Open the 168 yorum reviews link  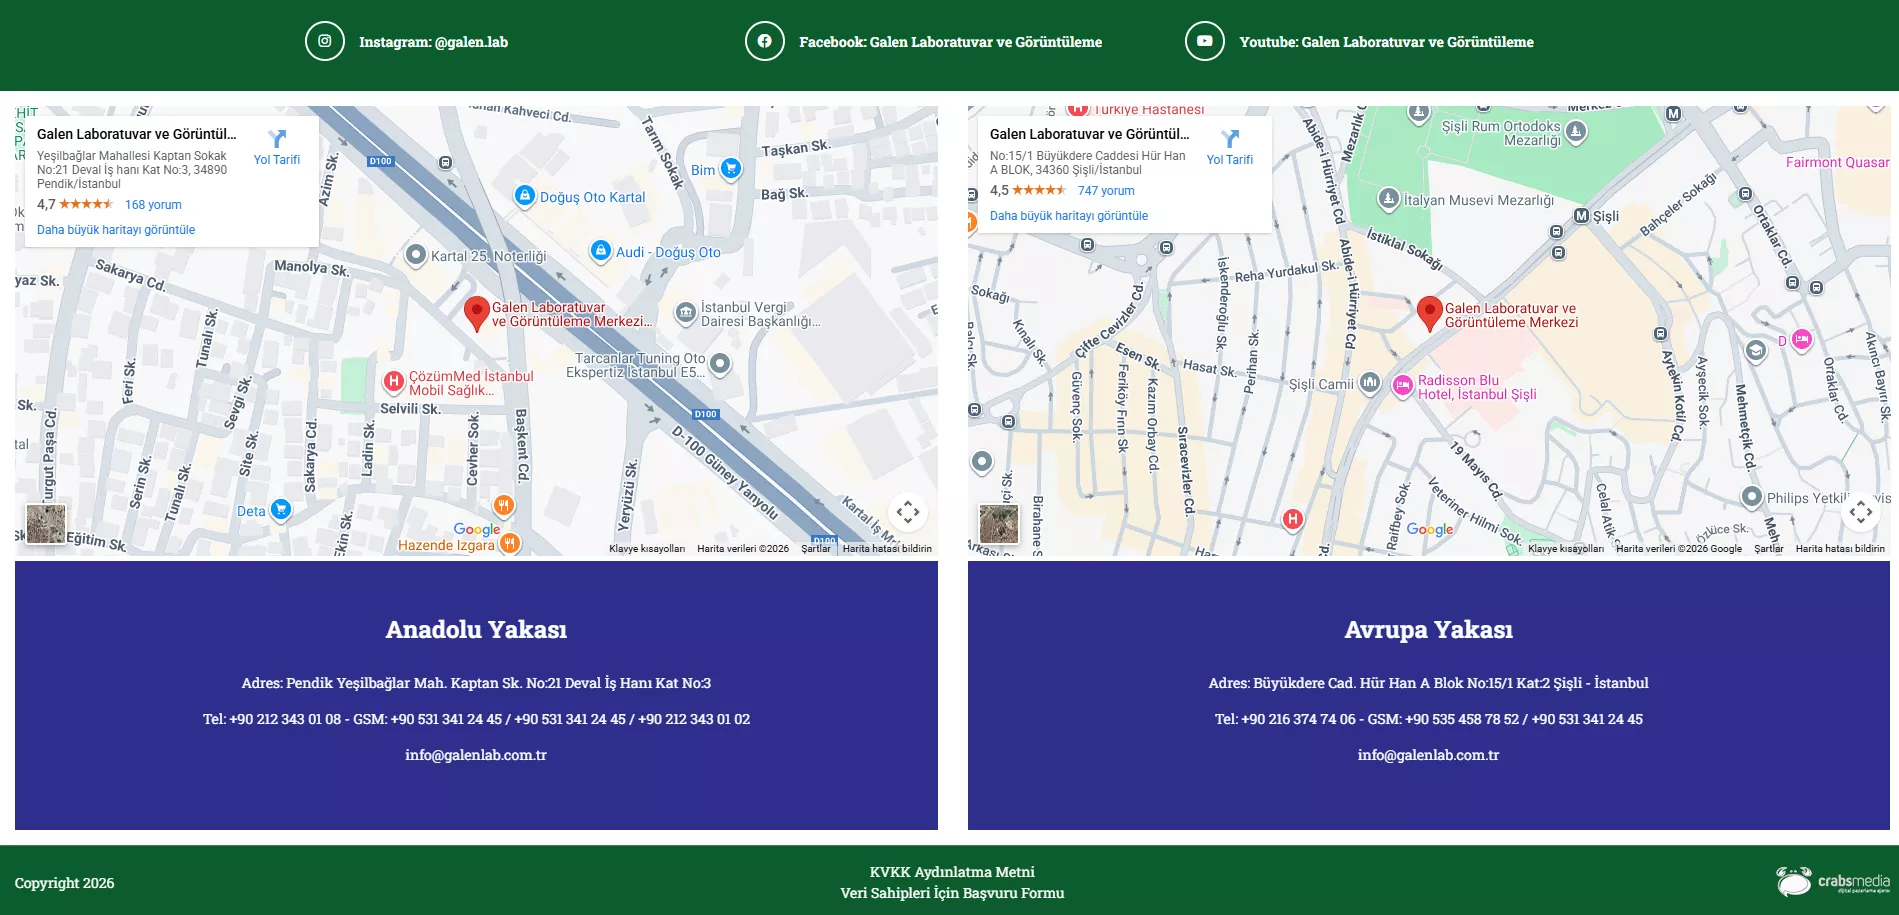point(153,205)
